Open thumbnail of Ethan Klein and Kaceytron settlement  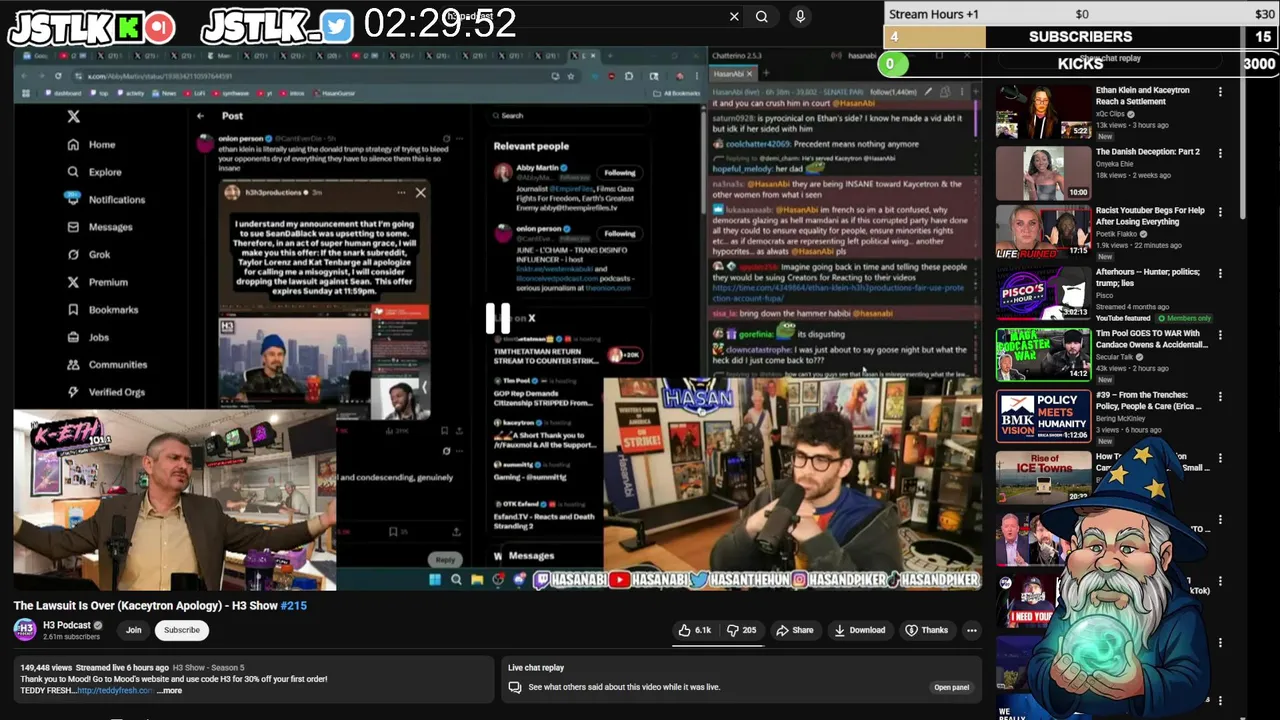1043,112
